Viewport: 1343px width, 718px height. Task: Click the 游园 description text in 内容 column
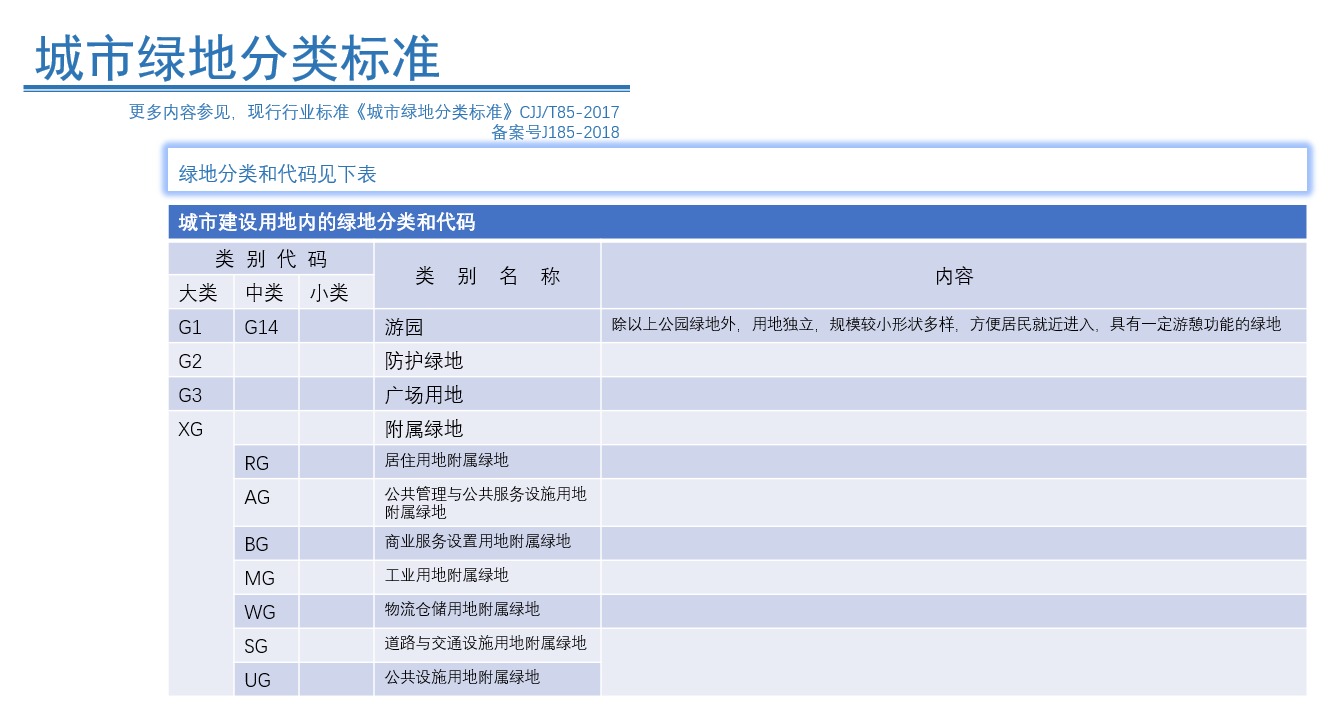click(950, 324)
